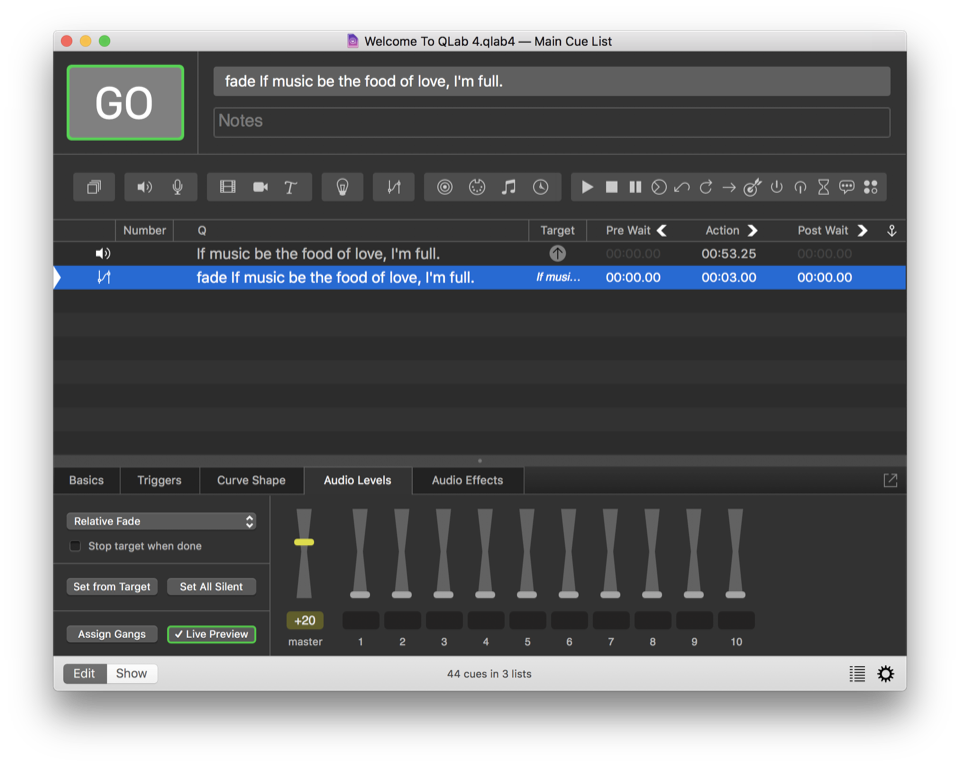The height and width of the screenshot is (767, 960).
Task: Add a Mic cue using microphone icon
Action: (x=177, y=187)
